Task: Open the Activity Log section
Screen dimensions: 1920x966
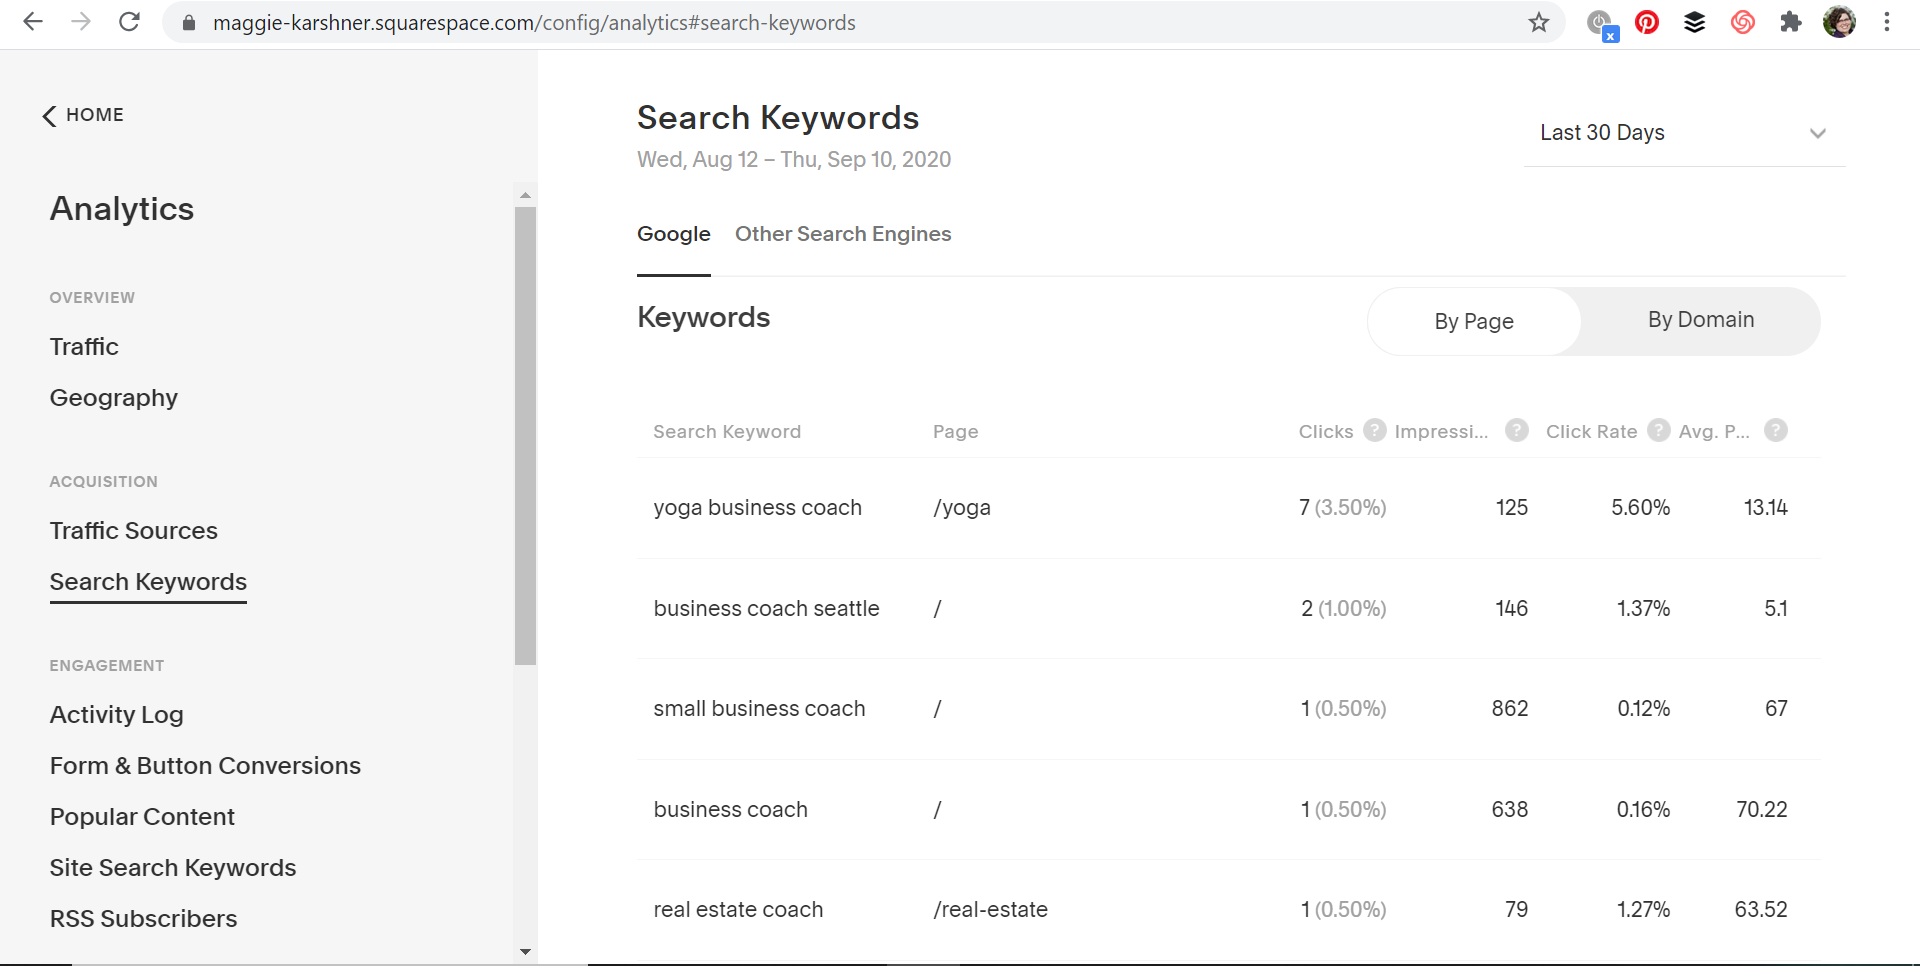Action: [x=116, y=714]
